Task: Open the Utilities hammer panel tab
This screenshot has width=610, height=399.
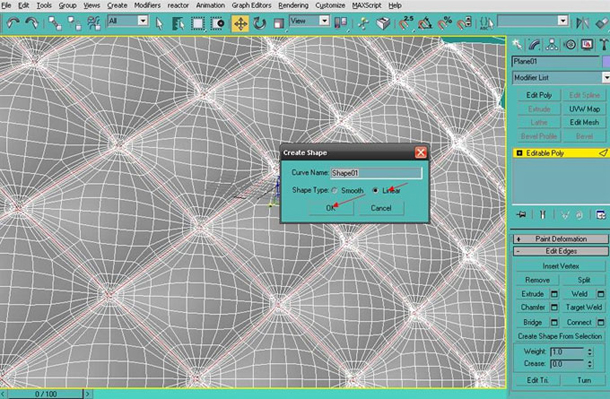Action: point(603,45)
